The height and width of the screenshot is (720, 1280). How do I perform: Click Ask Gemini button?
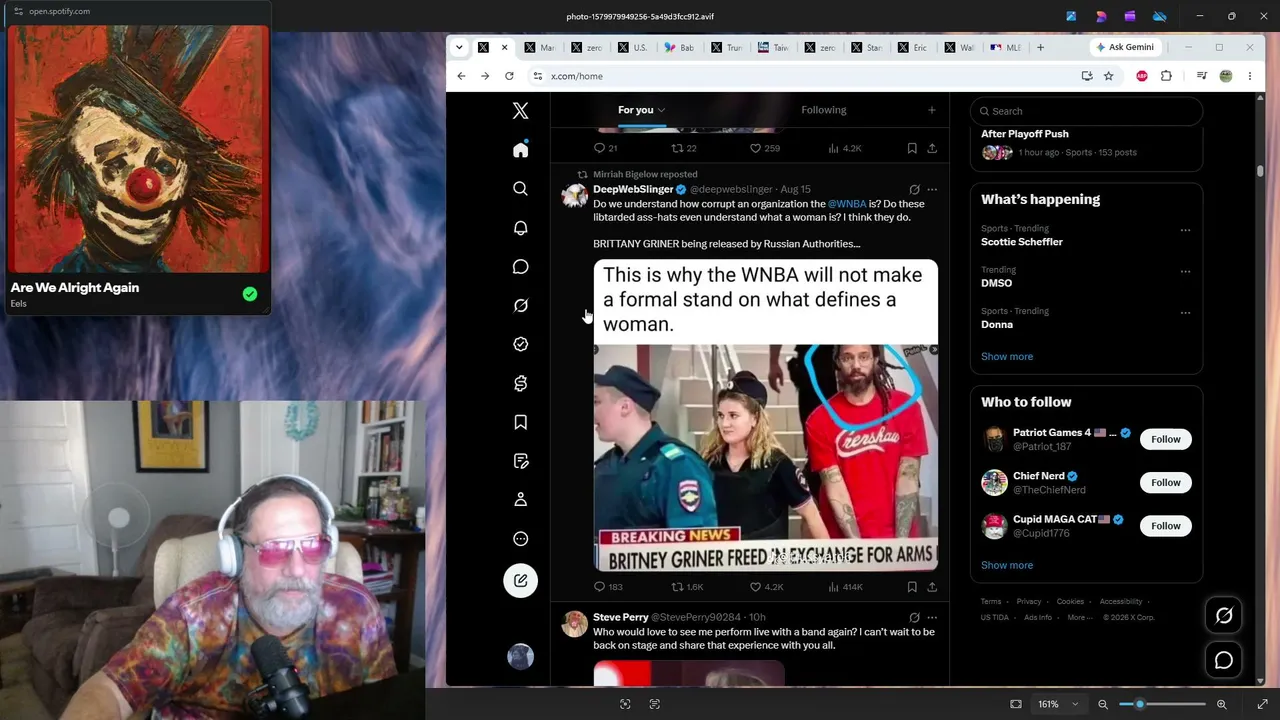coord(1125,47)
